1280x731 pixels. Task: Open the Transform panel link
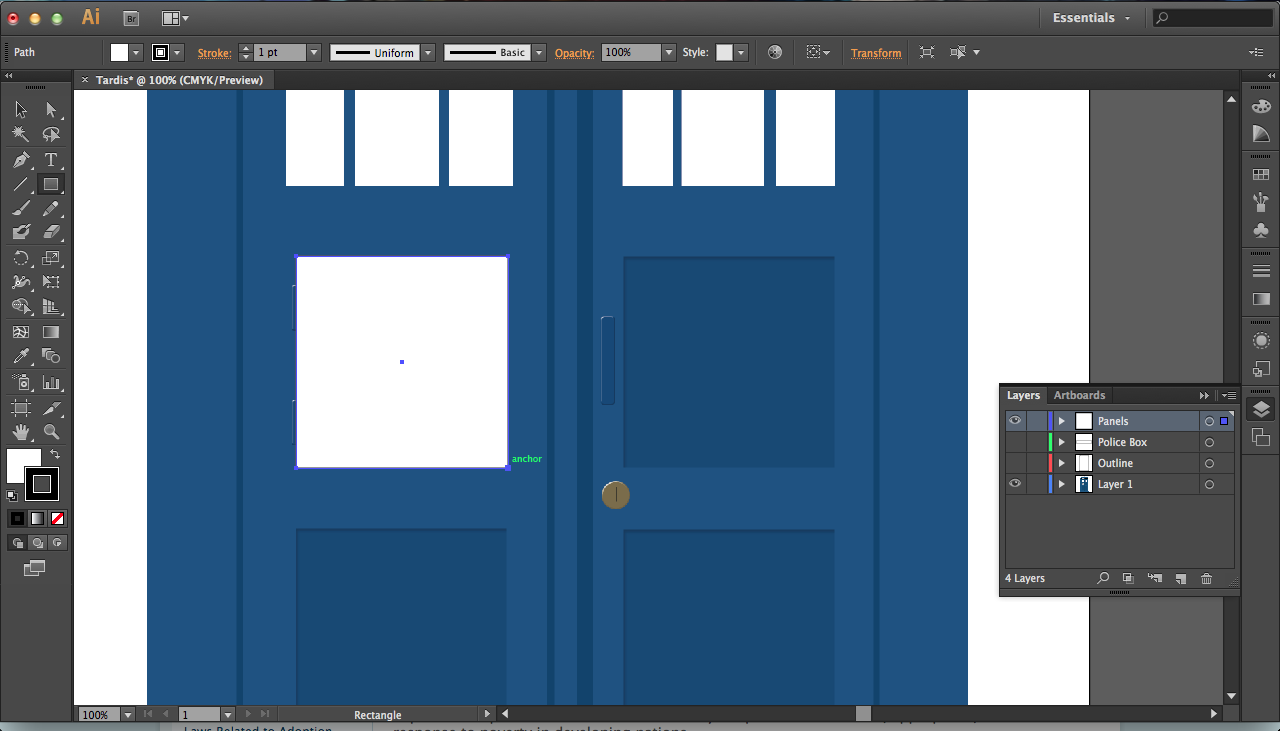coord(876,53)
